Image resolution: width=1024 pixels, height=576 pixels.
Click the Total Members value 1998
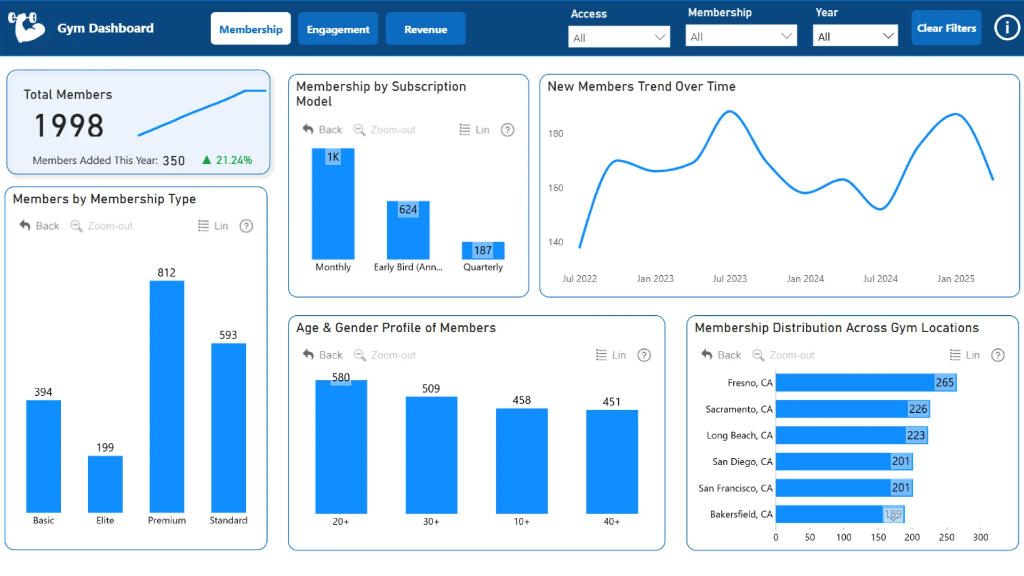point(69,125)
